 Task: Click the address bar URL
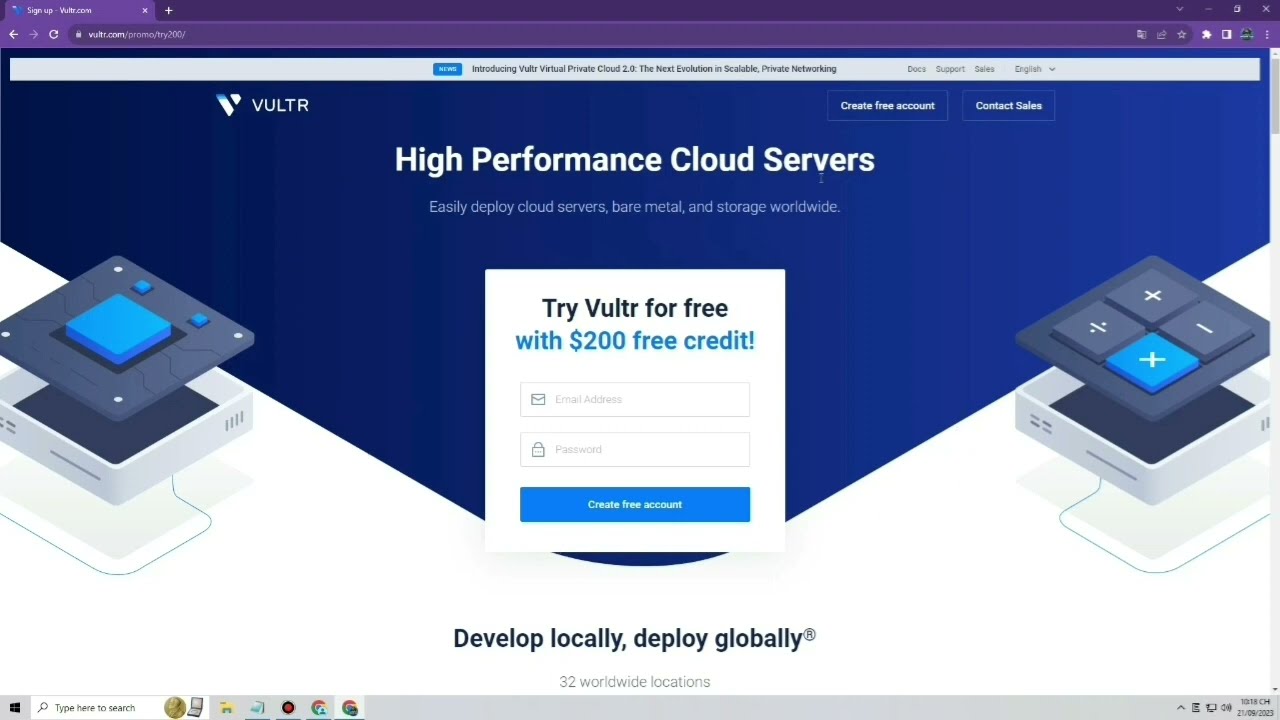pos(137,34)
